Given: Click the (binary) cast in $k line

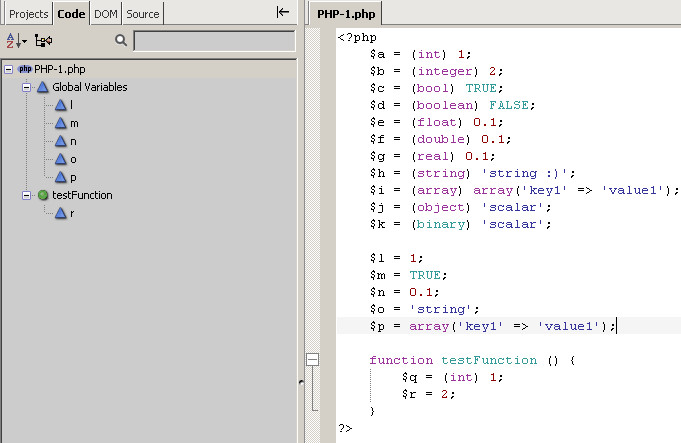Looking at the screenshot, I should click(x=440, y=224).
